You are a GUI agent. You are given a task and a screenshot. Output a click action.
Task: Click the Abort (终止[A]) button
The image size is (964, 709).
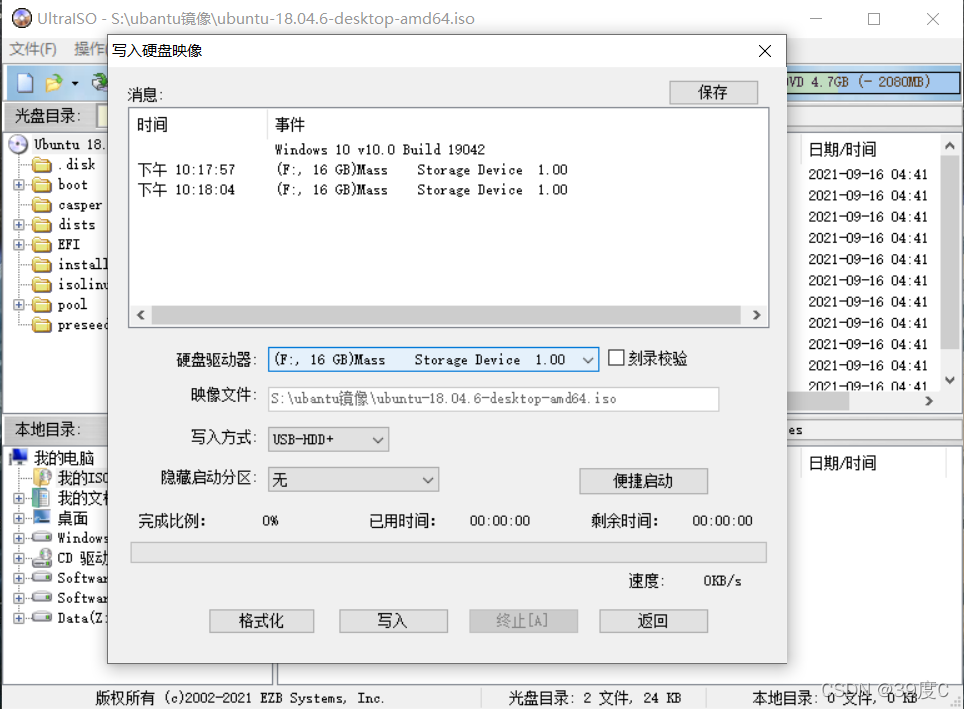[x=523, y=621]
